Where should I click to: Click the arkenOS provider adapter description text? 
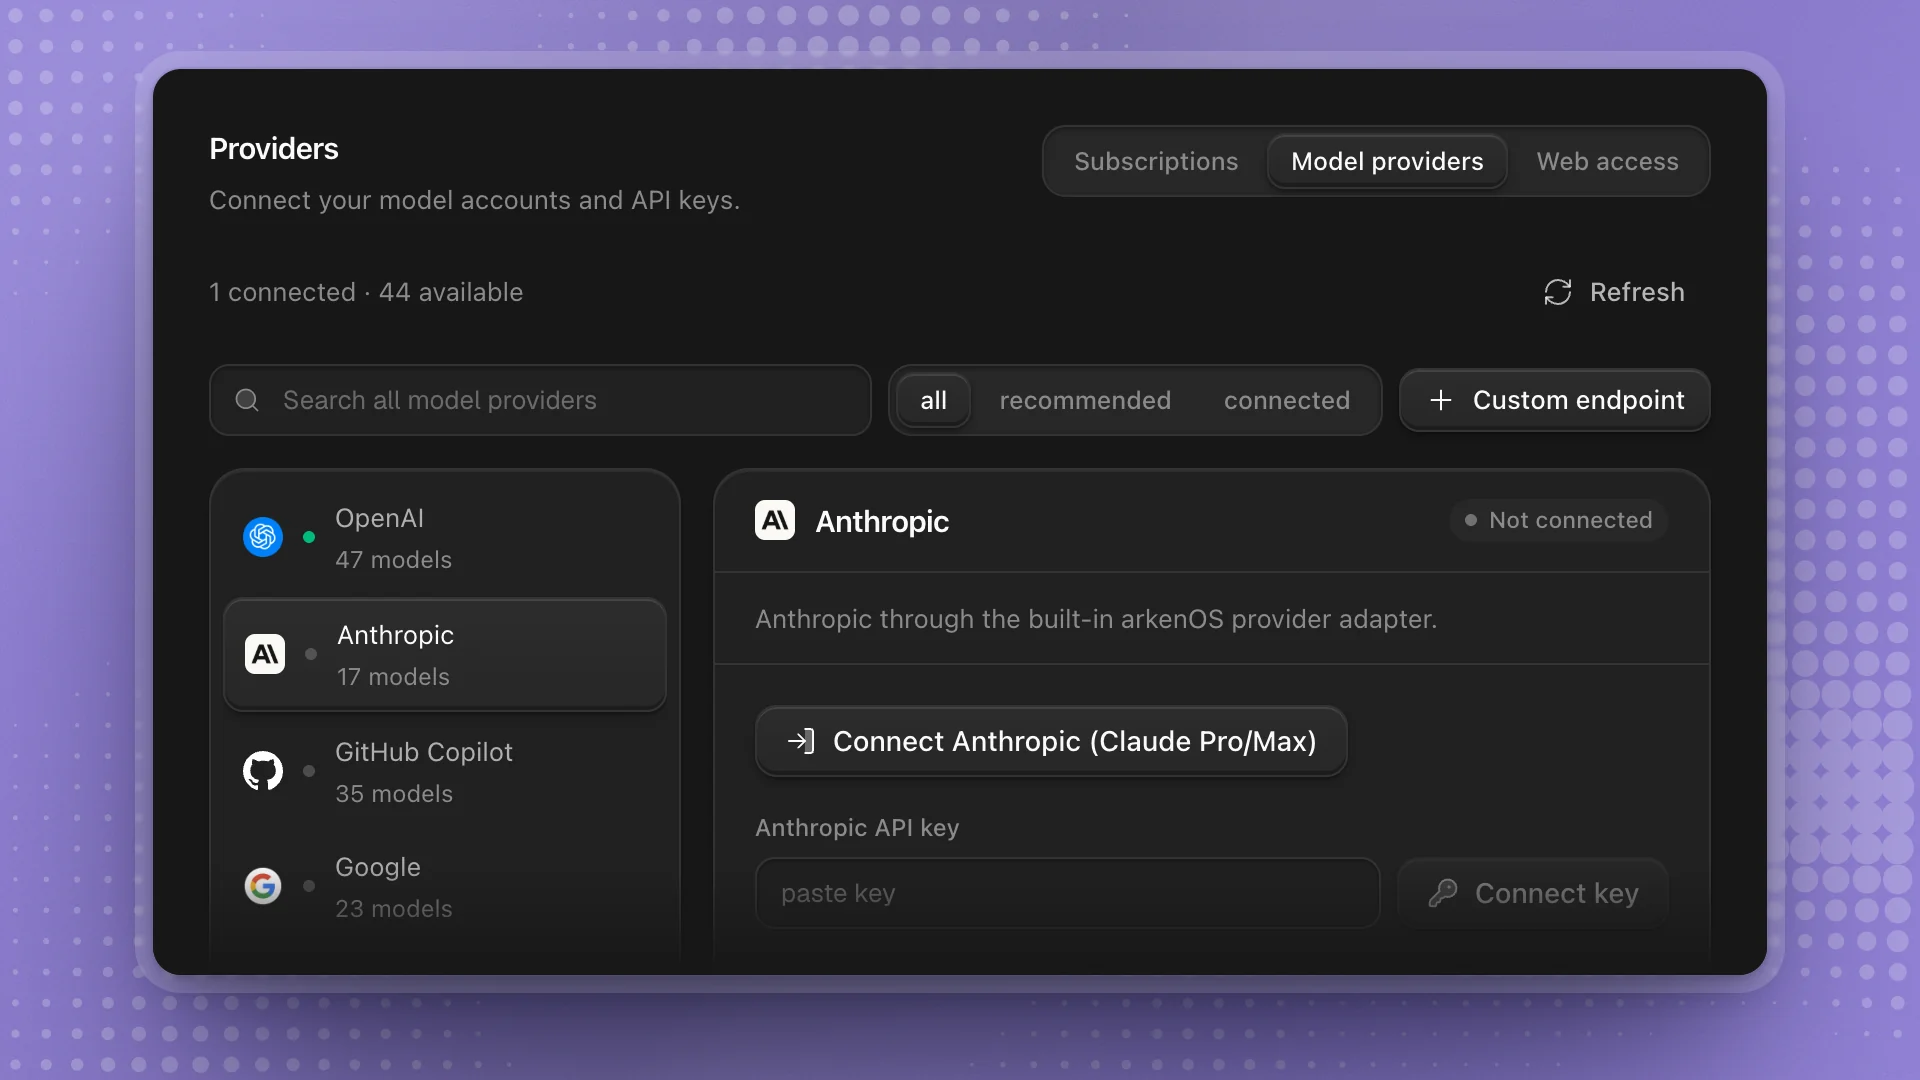[x=1096, y=619]
